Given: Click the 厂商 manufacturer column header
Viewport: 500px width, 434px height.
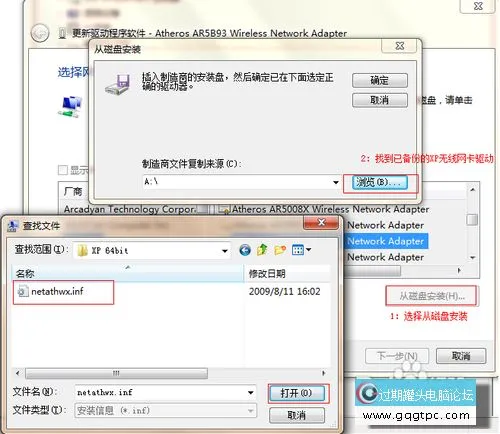Looking at the screenshot, I should tap(73, 191).
